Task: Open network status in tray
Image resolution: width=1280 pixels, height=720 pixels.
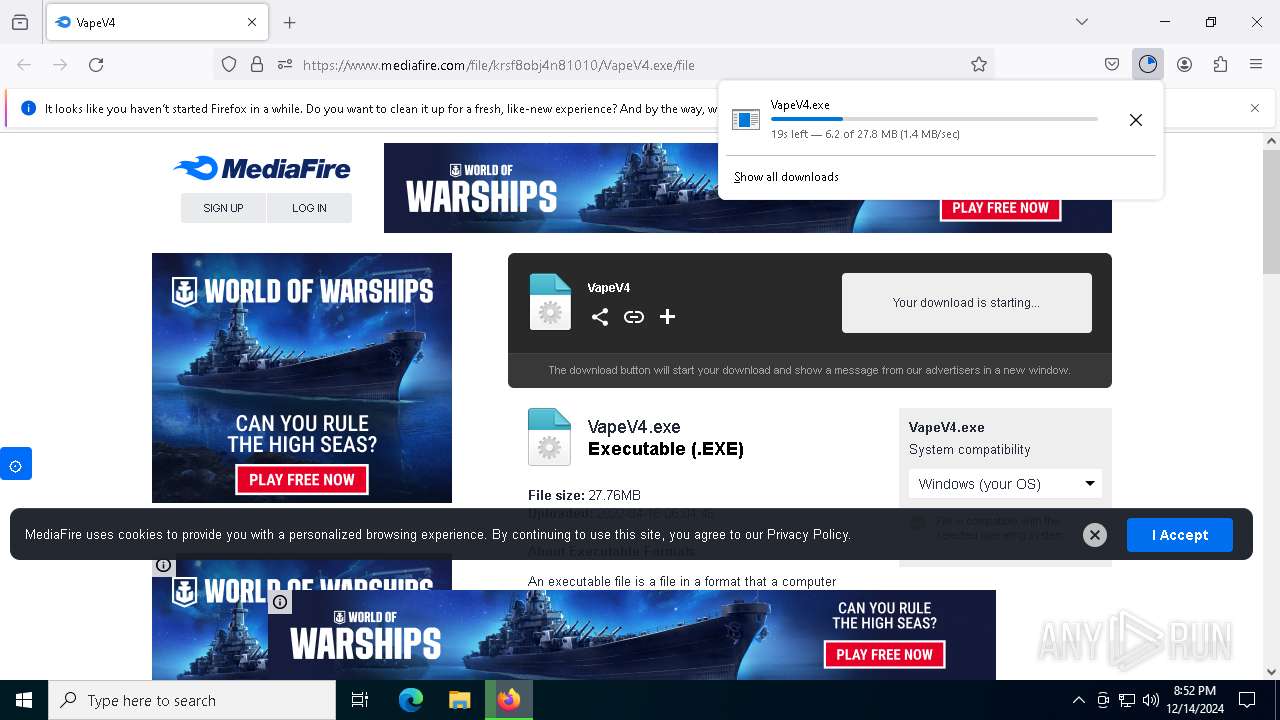Action: (x=1127, y=700)
